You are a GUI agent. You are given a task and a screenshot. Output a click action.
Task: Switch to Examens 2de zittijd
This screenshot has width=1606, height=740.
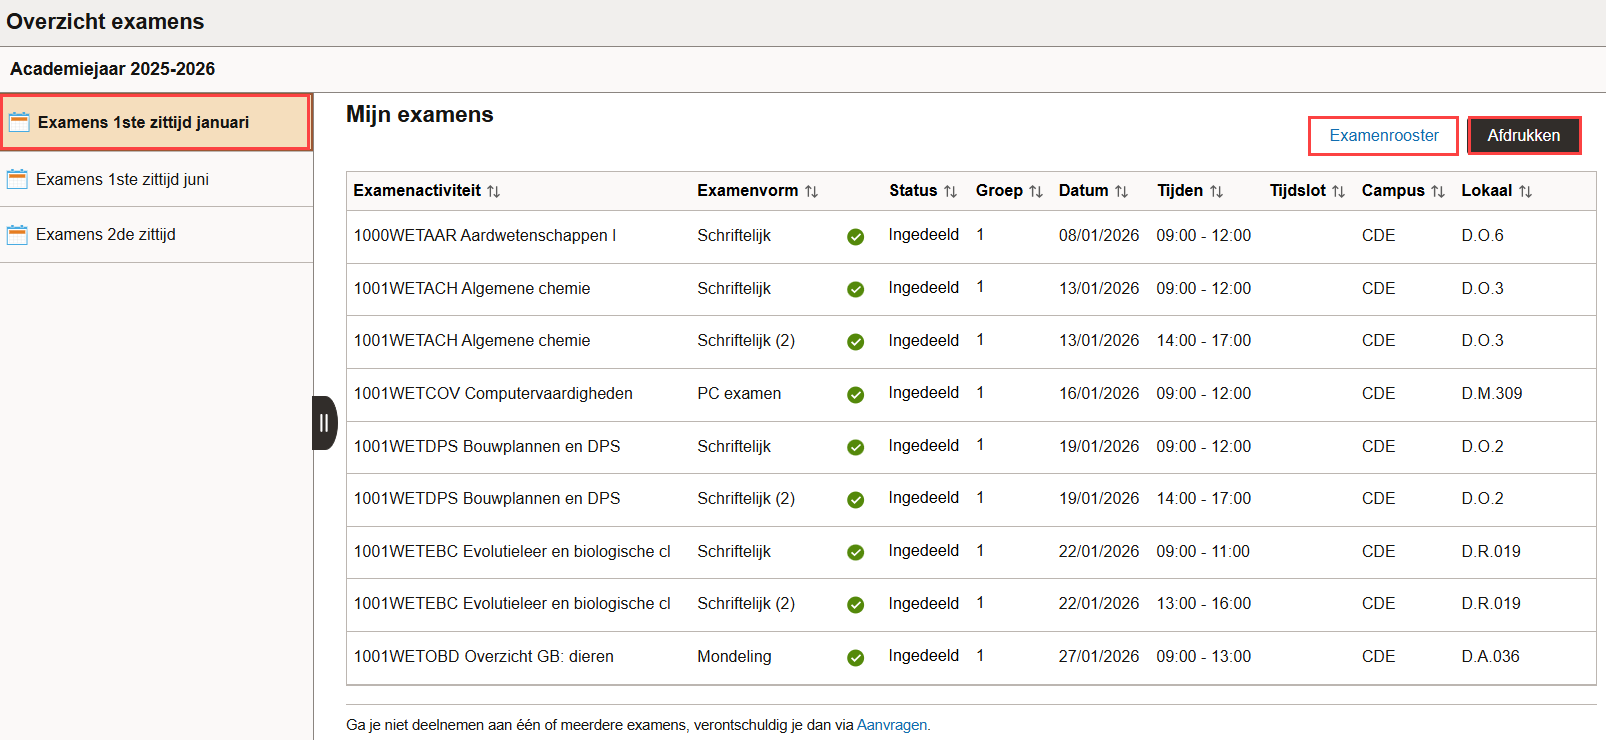[106, 235]
